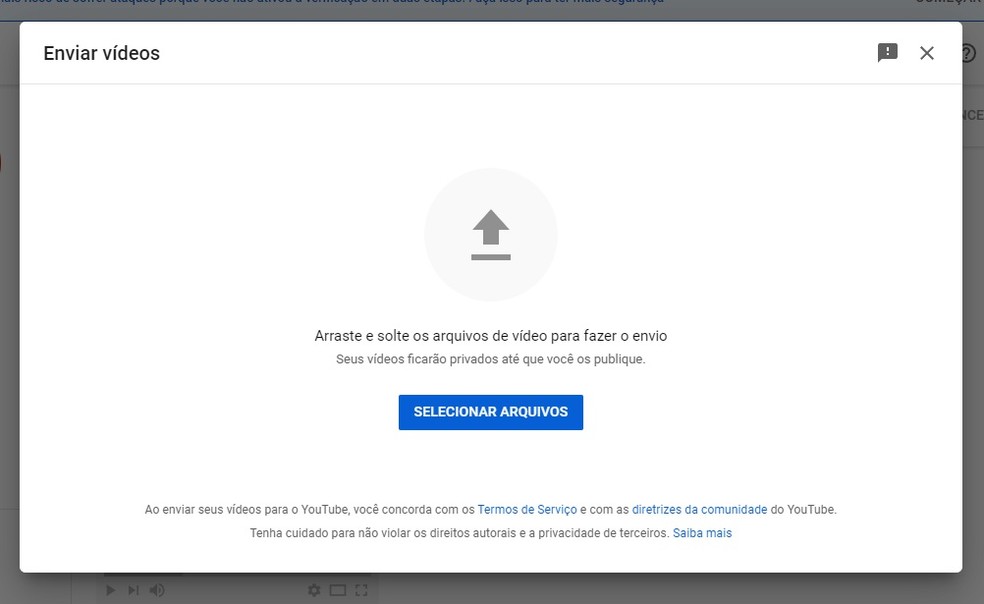
Task: Open the player settings gear
Action: pos(314,590)
